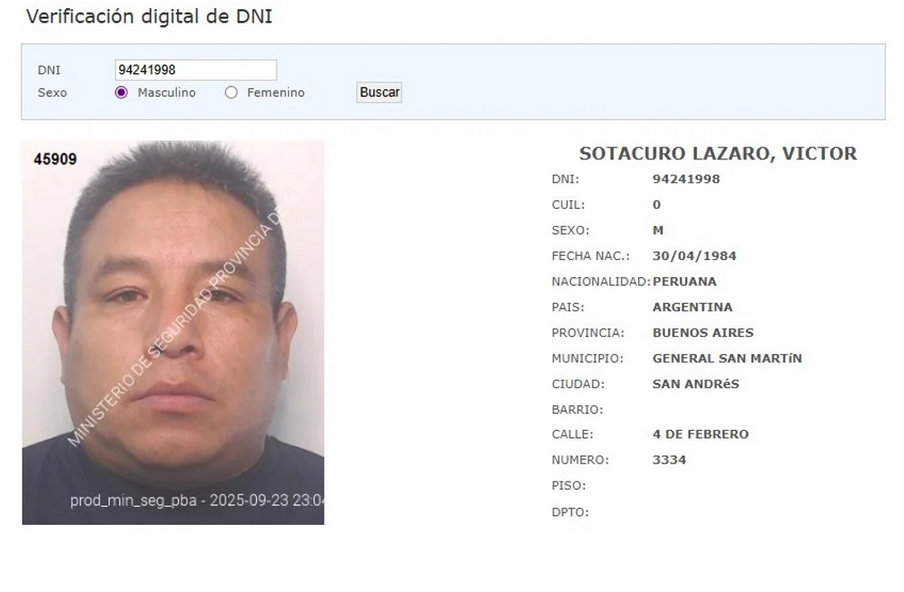The width and height of the screenshot is (904, 592).
Task: Click the MUNICIPIO value GENERAL SAN MARTÍN
Action: tap(727, 358)
